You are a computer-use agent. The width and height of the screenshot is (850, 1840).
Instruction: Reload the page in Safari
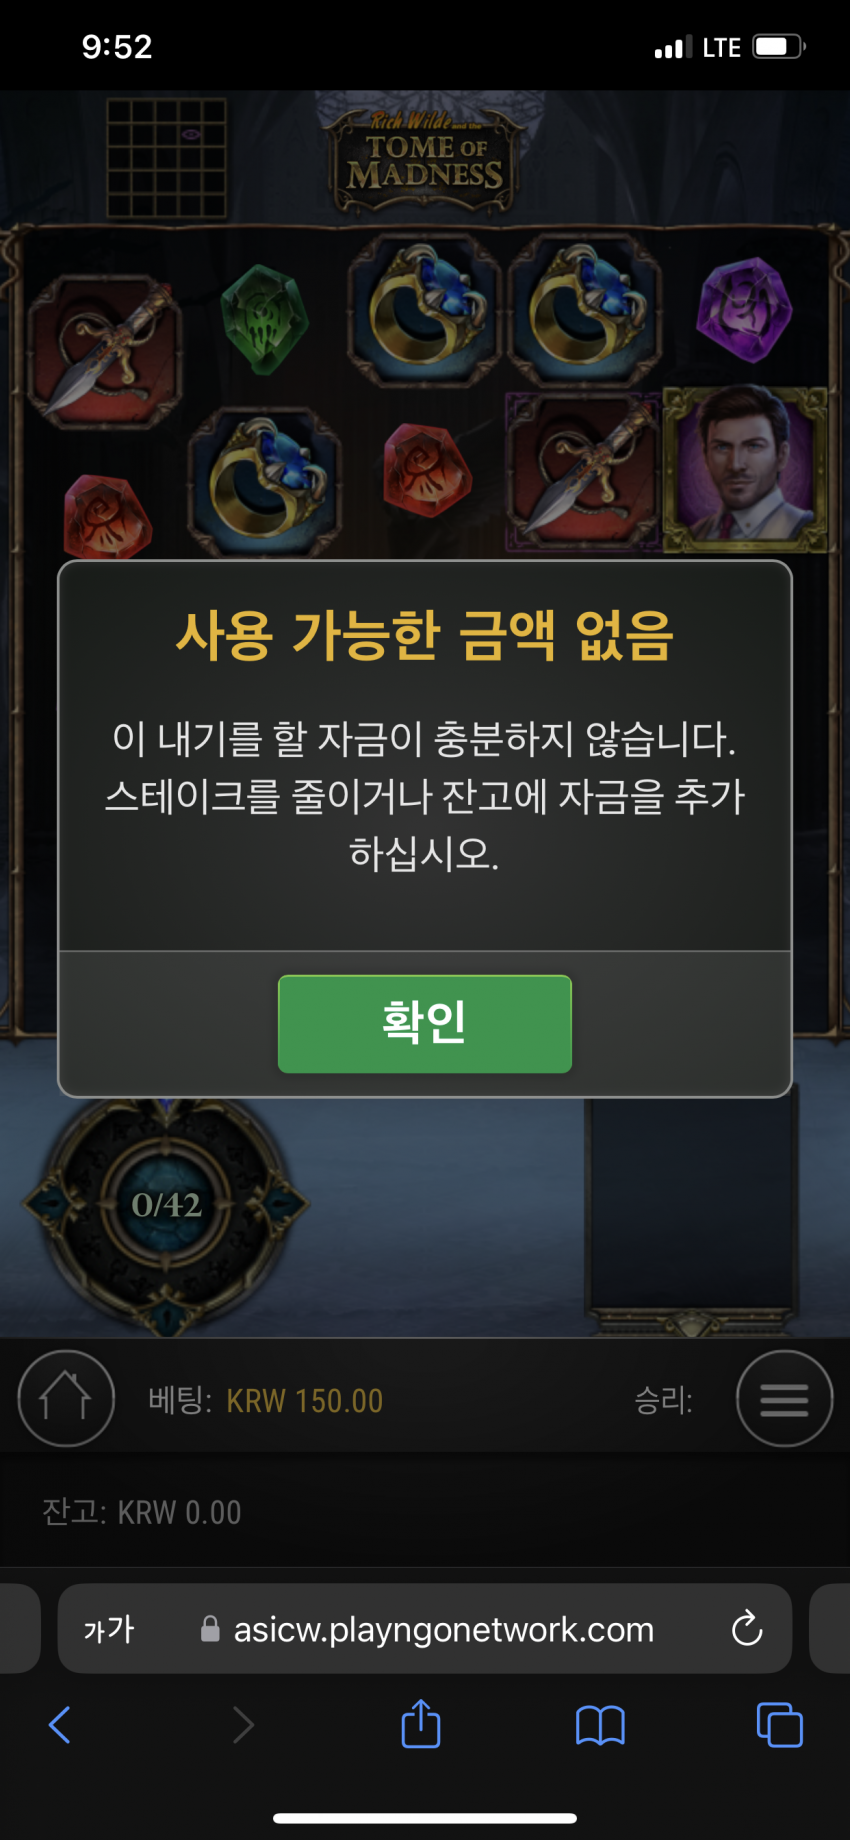point(747,1629)
